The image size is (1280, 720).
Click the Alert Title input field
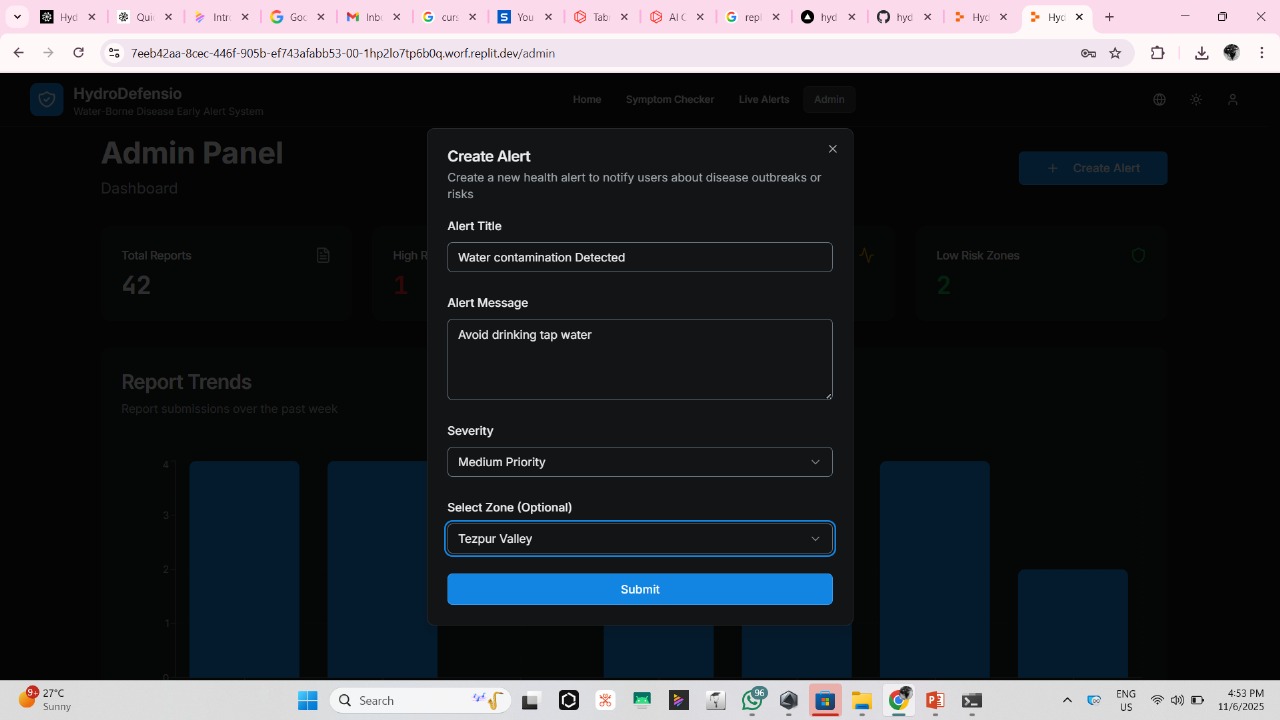click(x=639, y=257)
